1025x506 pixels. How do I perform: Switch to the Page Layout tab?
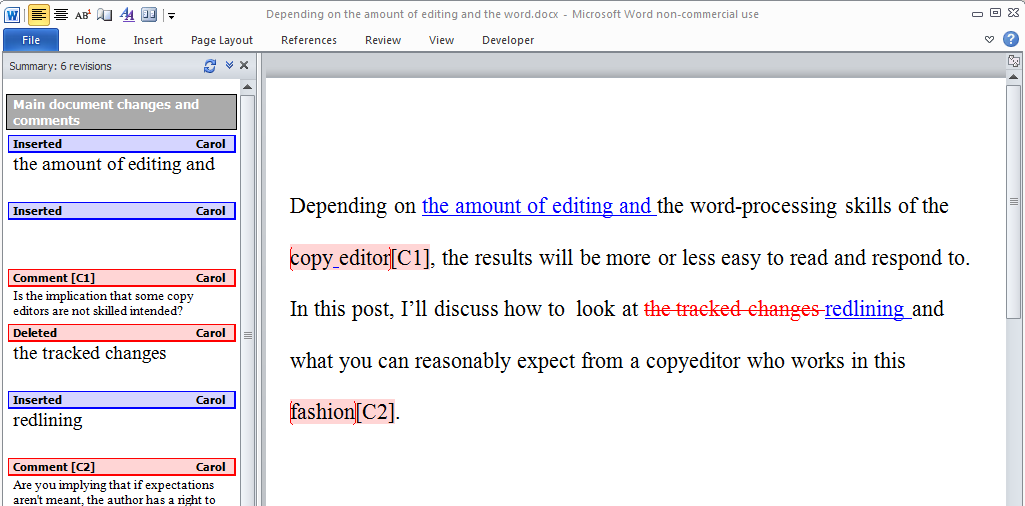pos(222,40)
